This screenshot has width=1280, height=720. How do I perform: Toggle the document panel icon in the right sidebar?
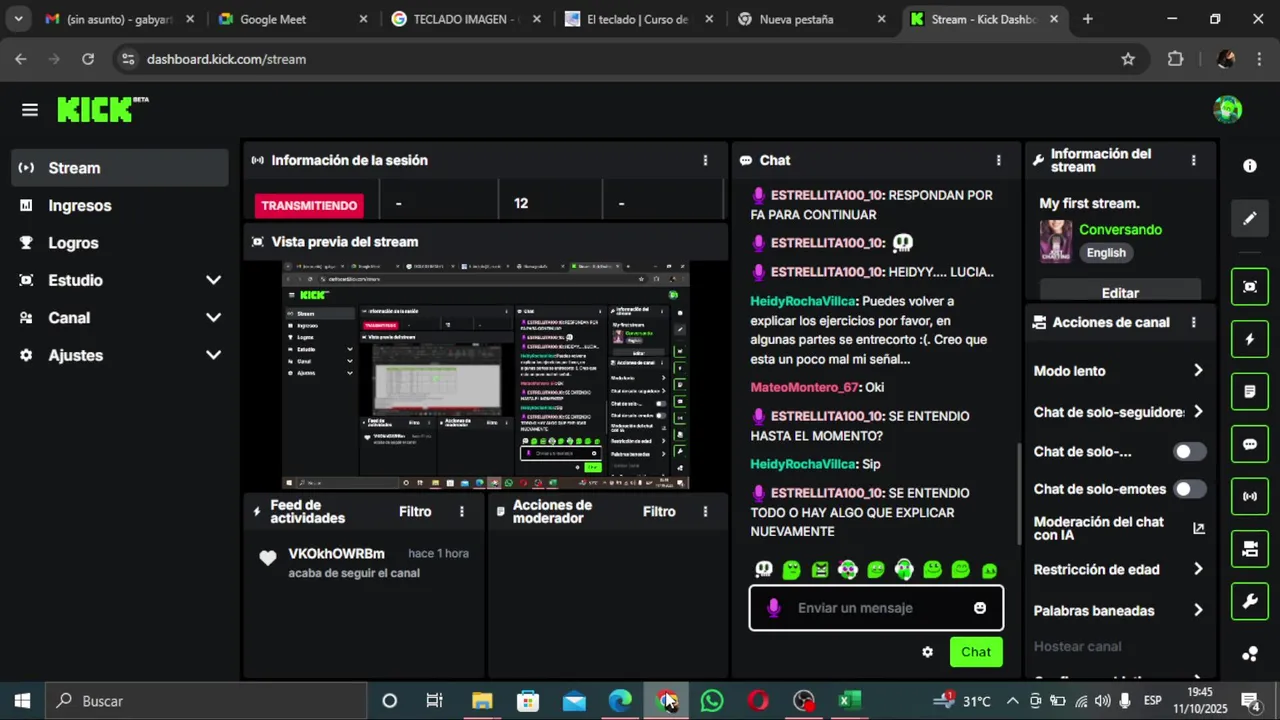click(1250, 392)
